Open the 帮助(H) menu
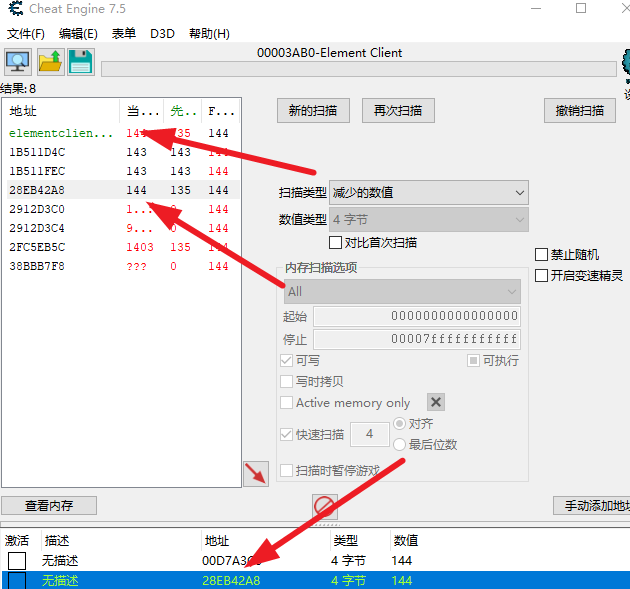Viewport: 630px width, 589px height. point(209,34)
